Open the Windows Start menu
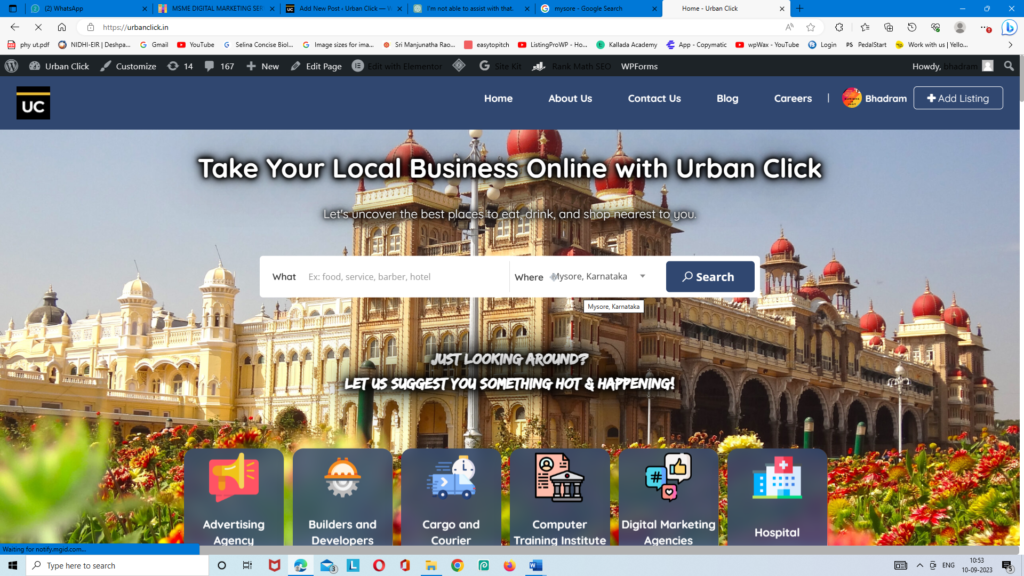Image resolution: width=1024 pixels, height=576 pixels. coord(12,566)
